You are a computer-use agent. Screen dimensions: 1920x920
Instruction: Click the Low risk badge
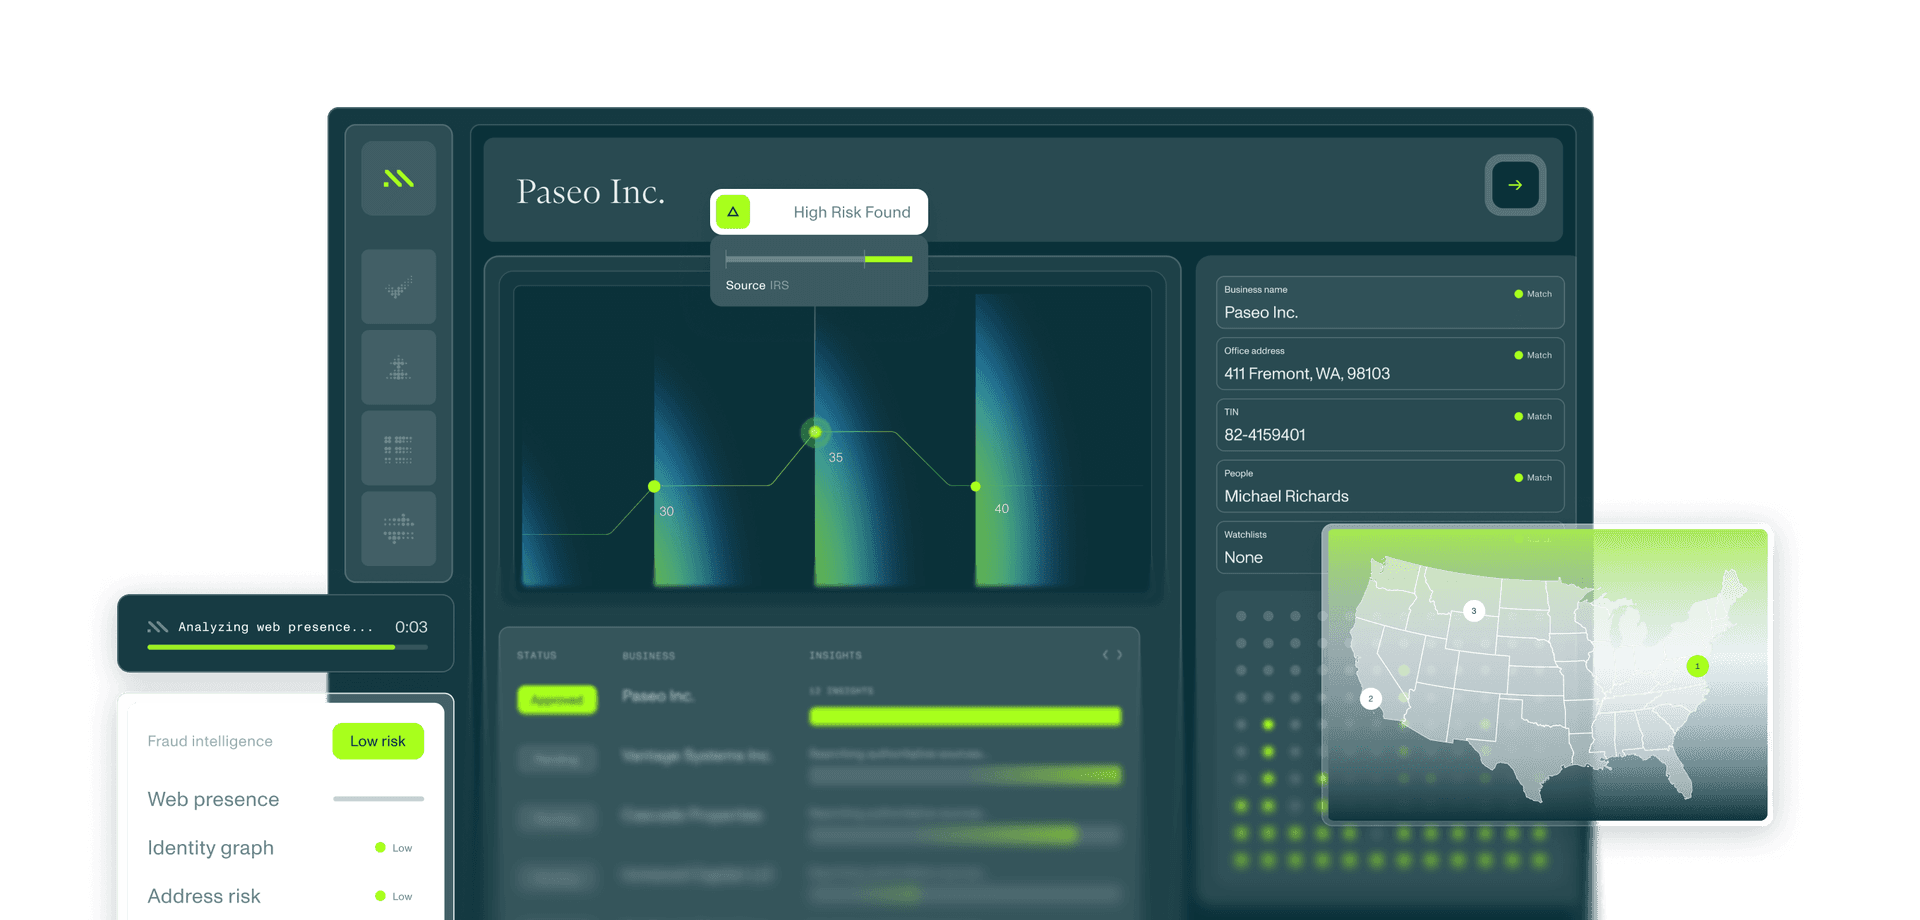tap(378, 741)
